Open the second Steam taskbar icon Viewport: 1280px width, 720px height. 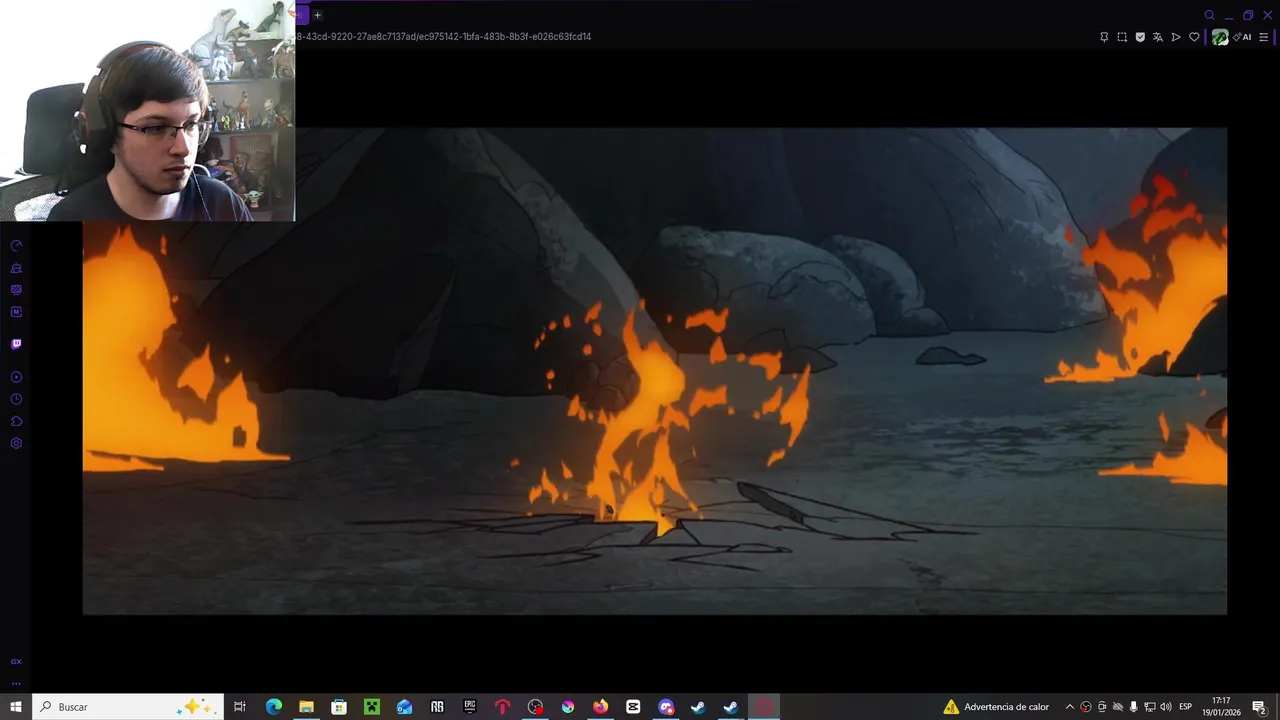731,707
